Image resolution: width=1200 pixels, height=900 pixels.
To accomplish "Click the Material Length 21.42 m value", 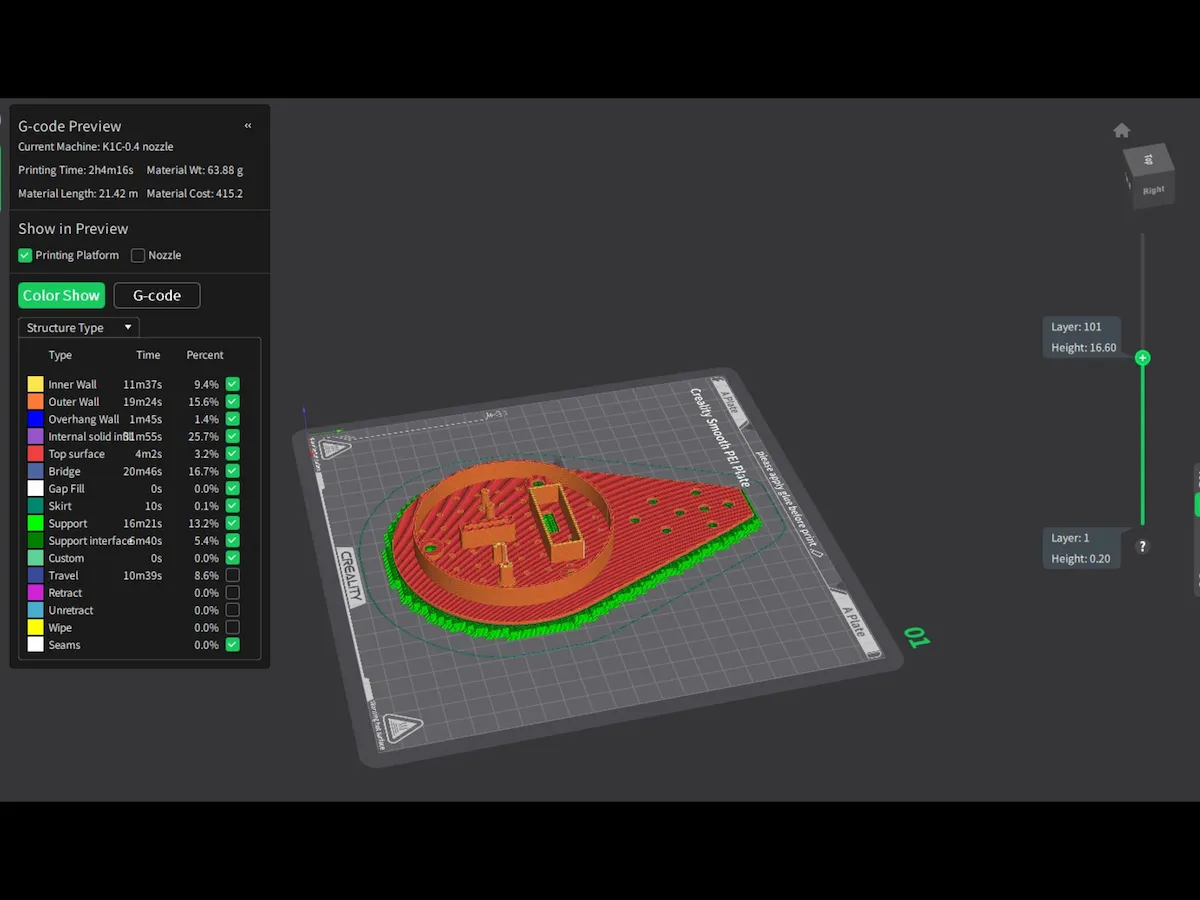I will (x=118, y=194).
